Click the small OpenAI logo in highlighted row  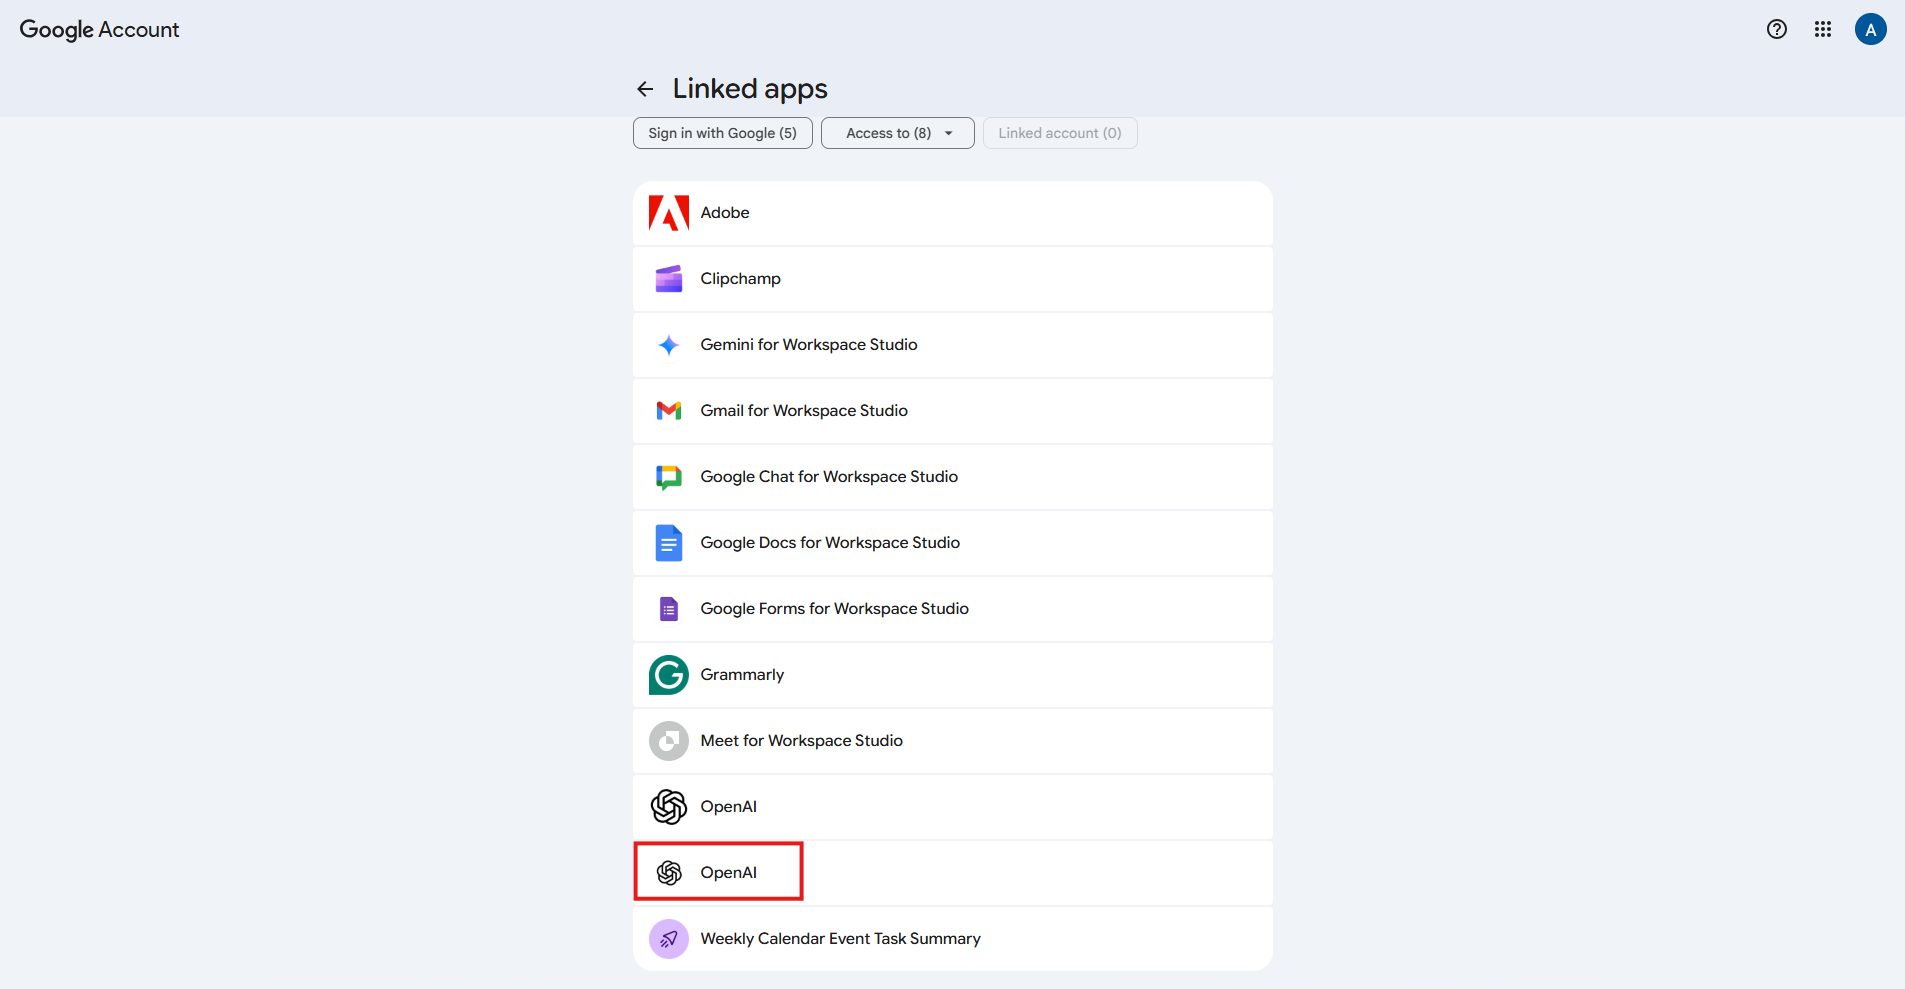click(669, 873)
